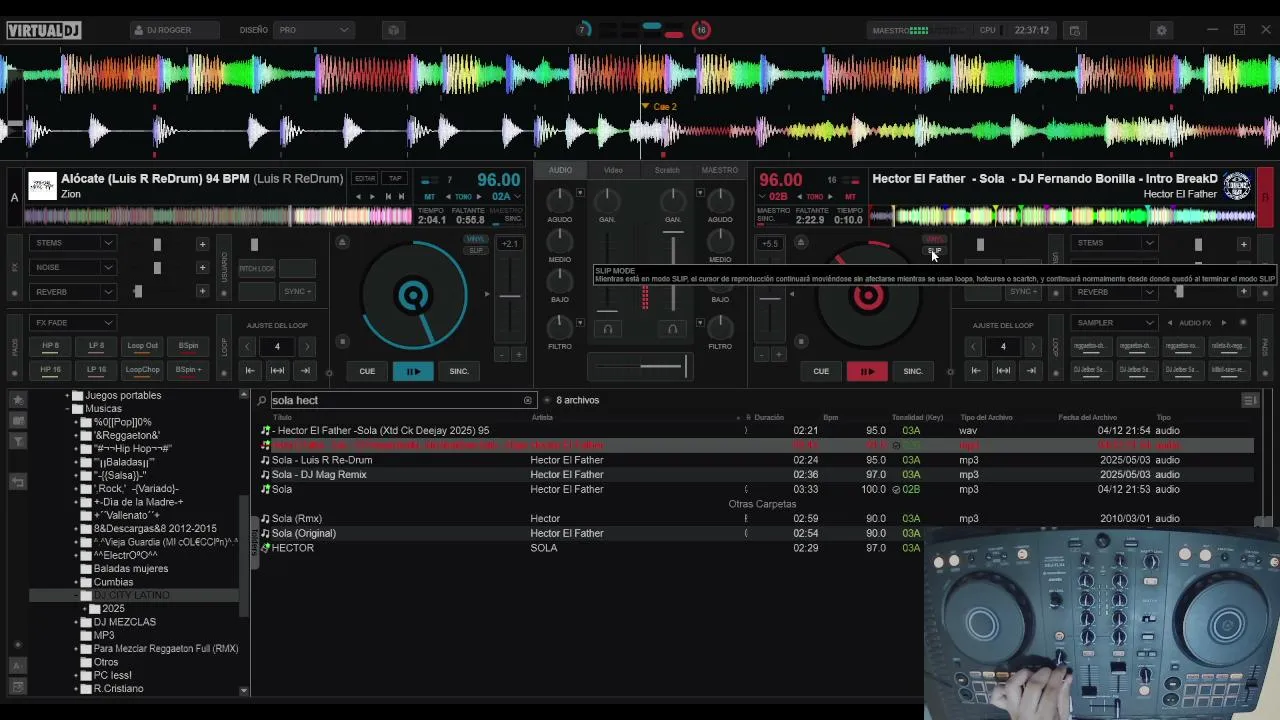
Task: Set loop in point on deck A
Action: click(x=250, y=371)
